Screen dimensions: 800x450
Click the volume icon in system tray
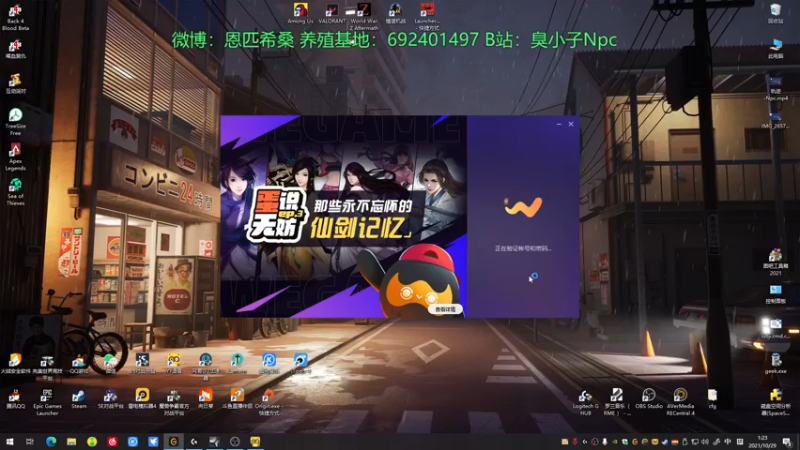(705, 442)
